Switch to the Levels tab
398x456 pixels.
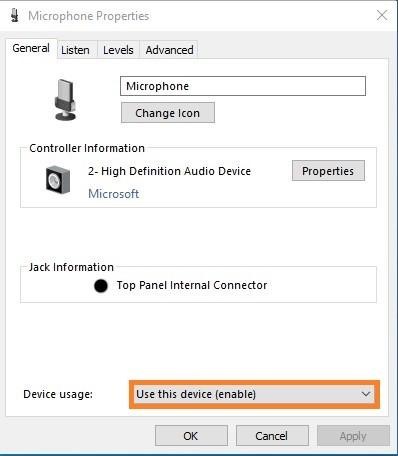[118, 50]
